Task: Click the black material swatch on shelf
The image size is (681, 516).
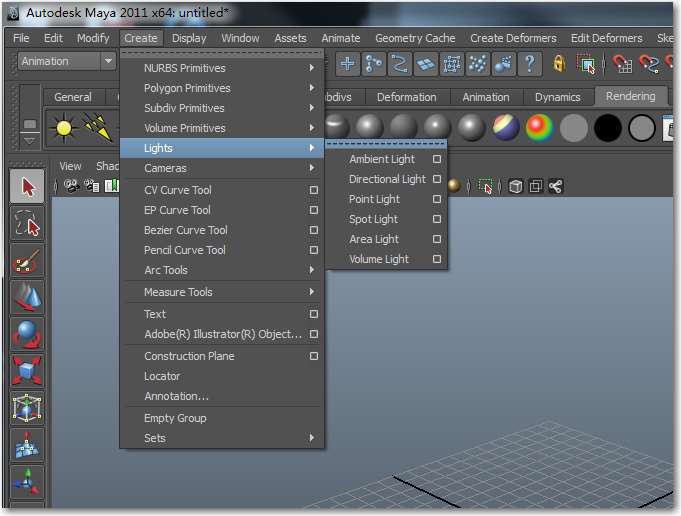Action: 608,128
